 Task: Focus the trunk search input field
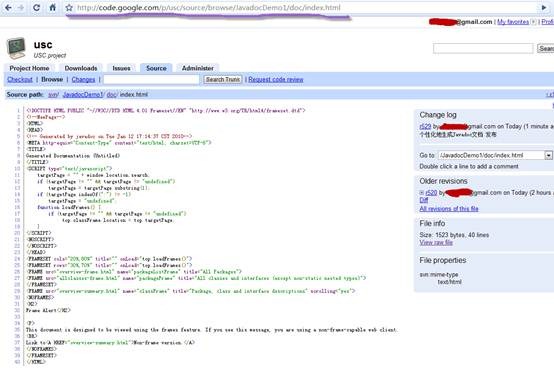point(151,79)
